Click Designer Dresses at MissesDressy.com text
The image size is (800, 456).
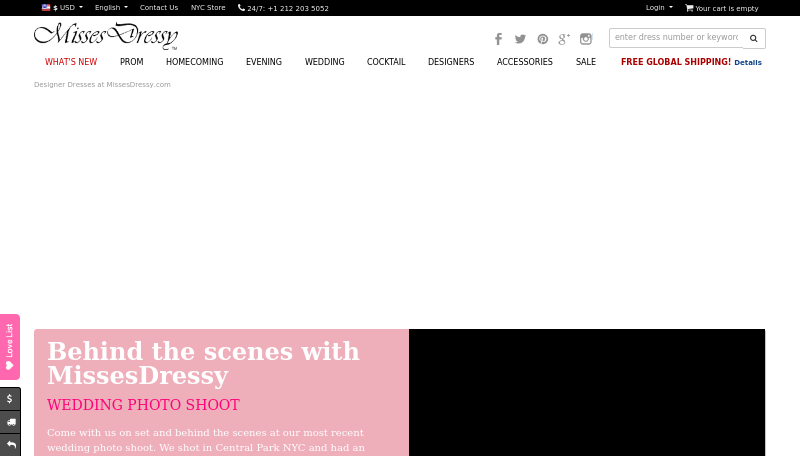(x=102, y=85)
